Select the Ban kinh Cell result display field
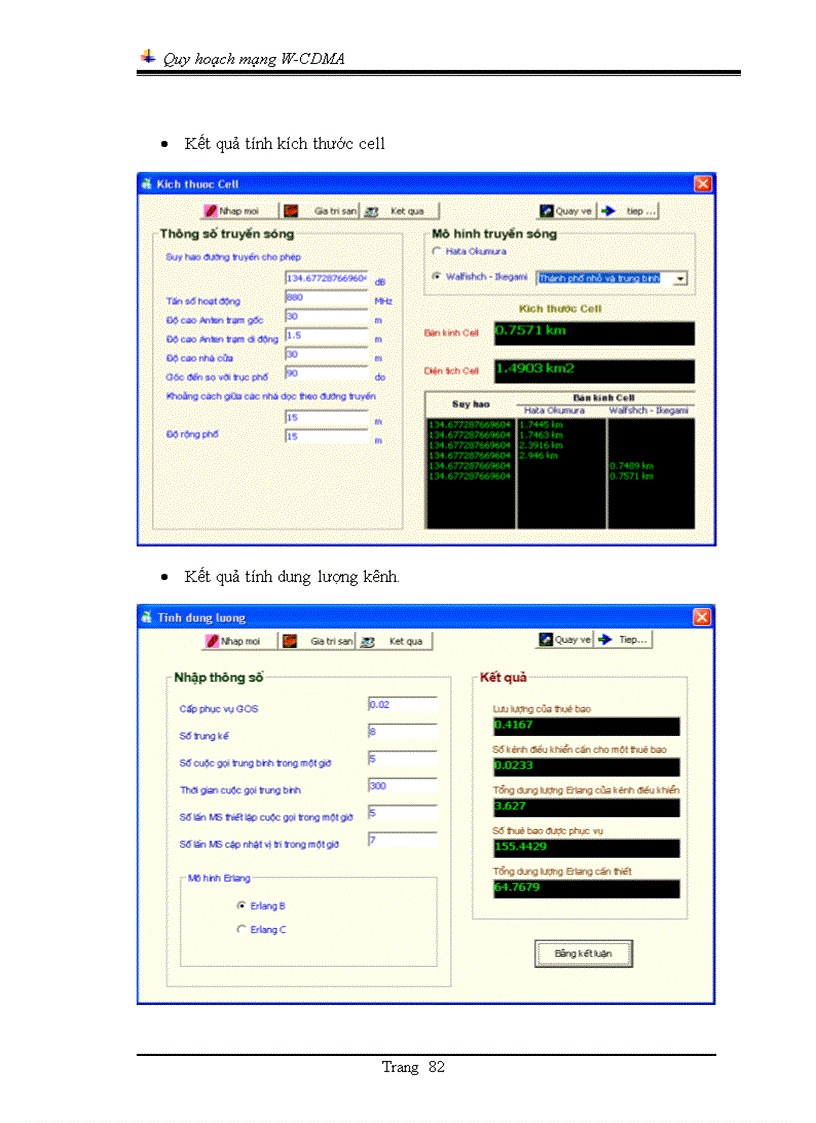Viewport: 816px width, 1123px height. click(594, 333)
